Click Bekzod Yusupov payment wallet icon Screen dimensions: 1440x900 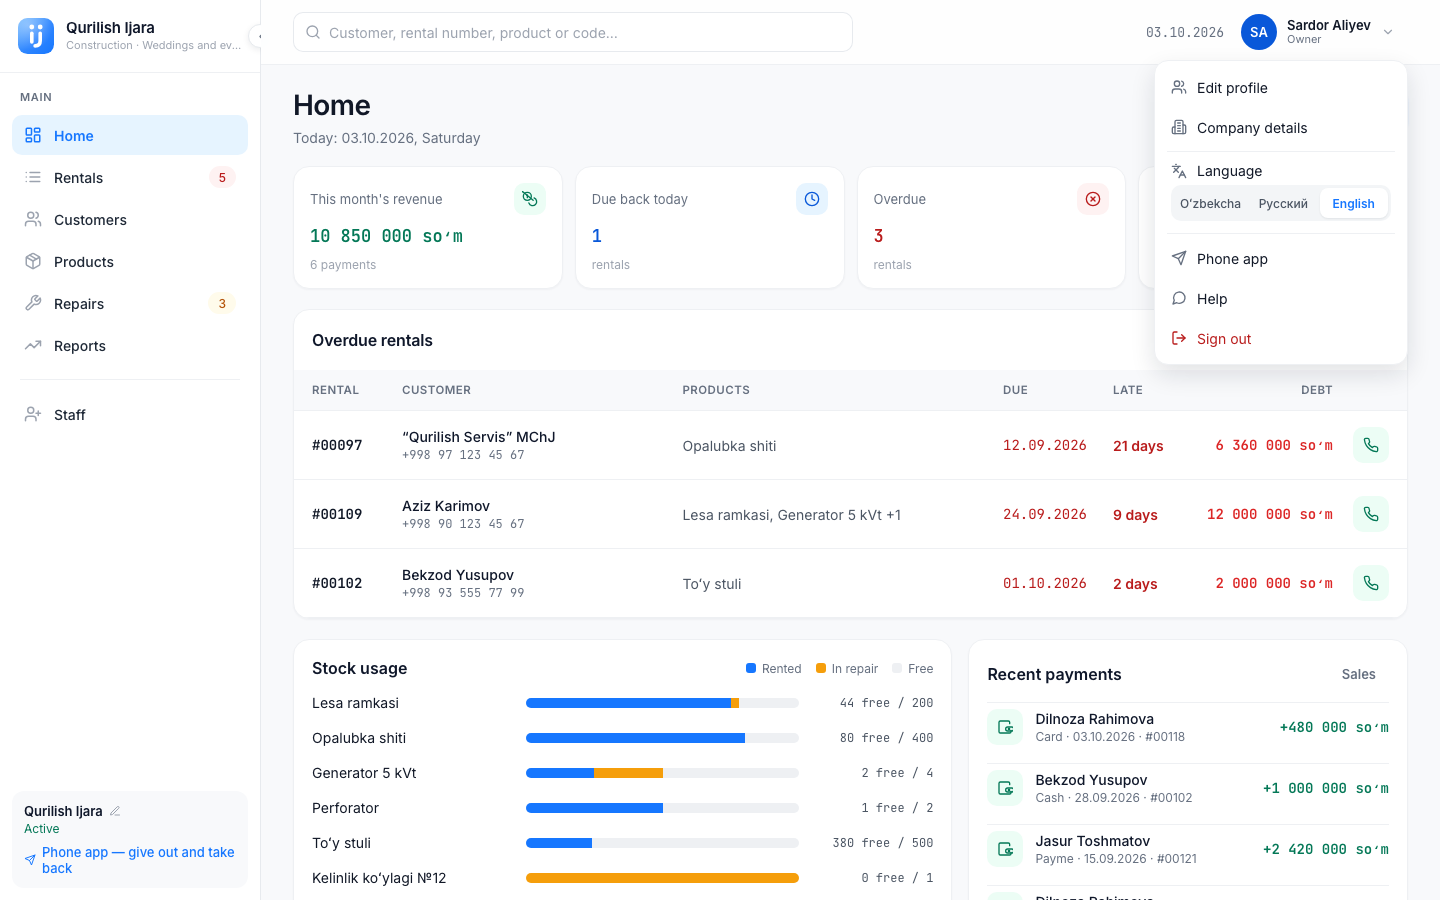click(1005, 788)
